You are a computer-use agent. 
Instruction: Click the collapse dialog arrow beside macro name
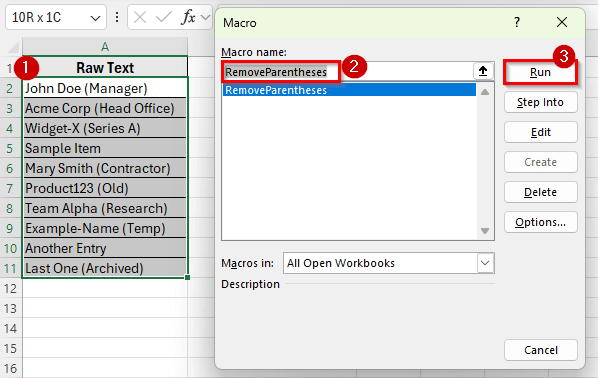pos(483,71)
